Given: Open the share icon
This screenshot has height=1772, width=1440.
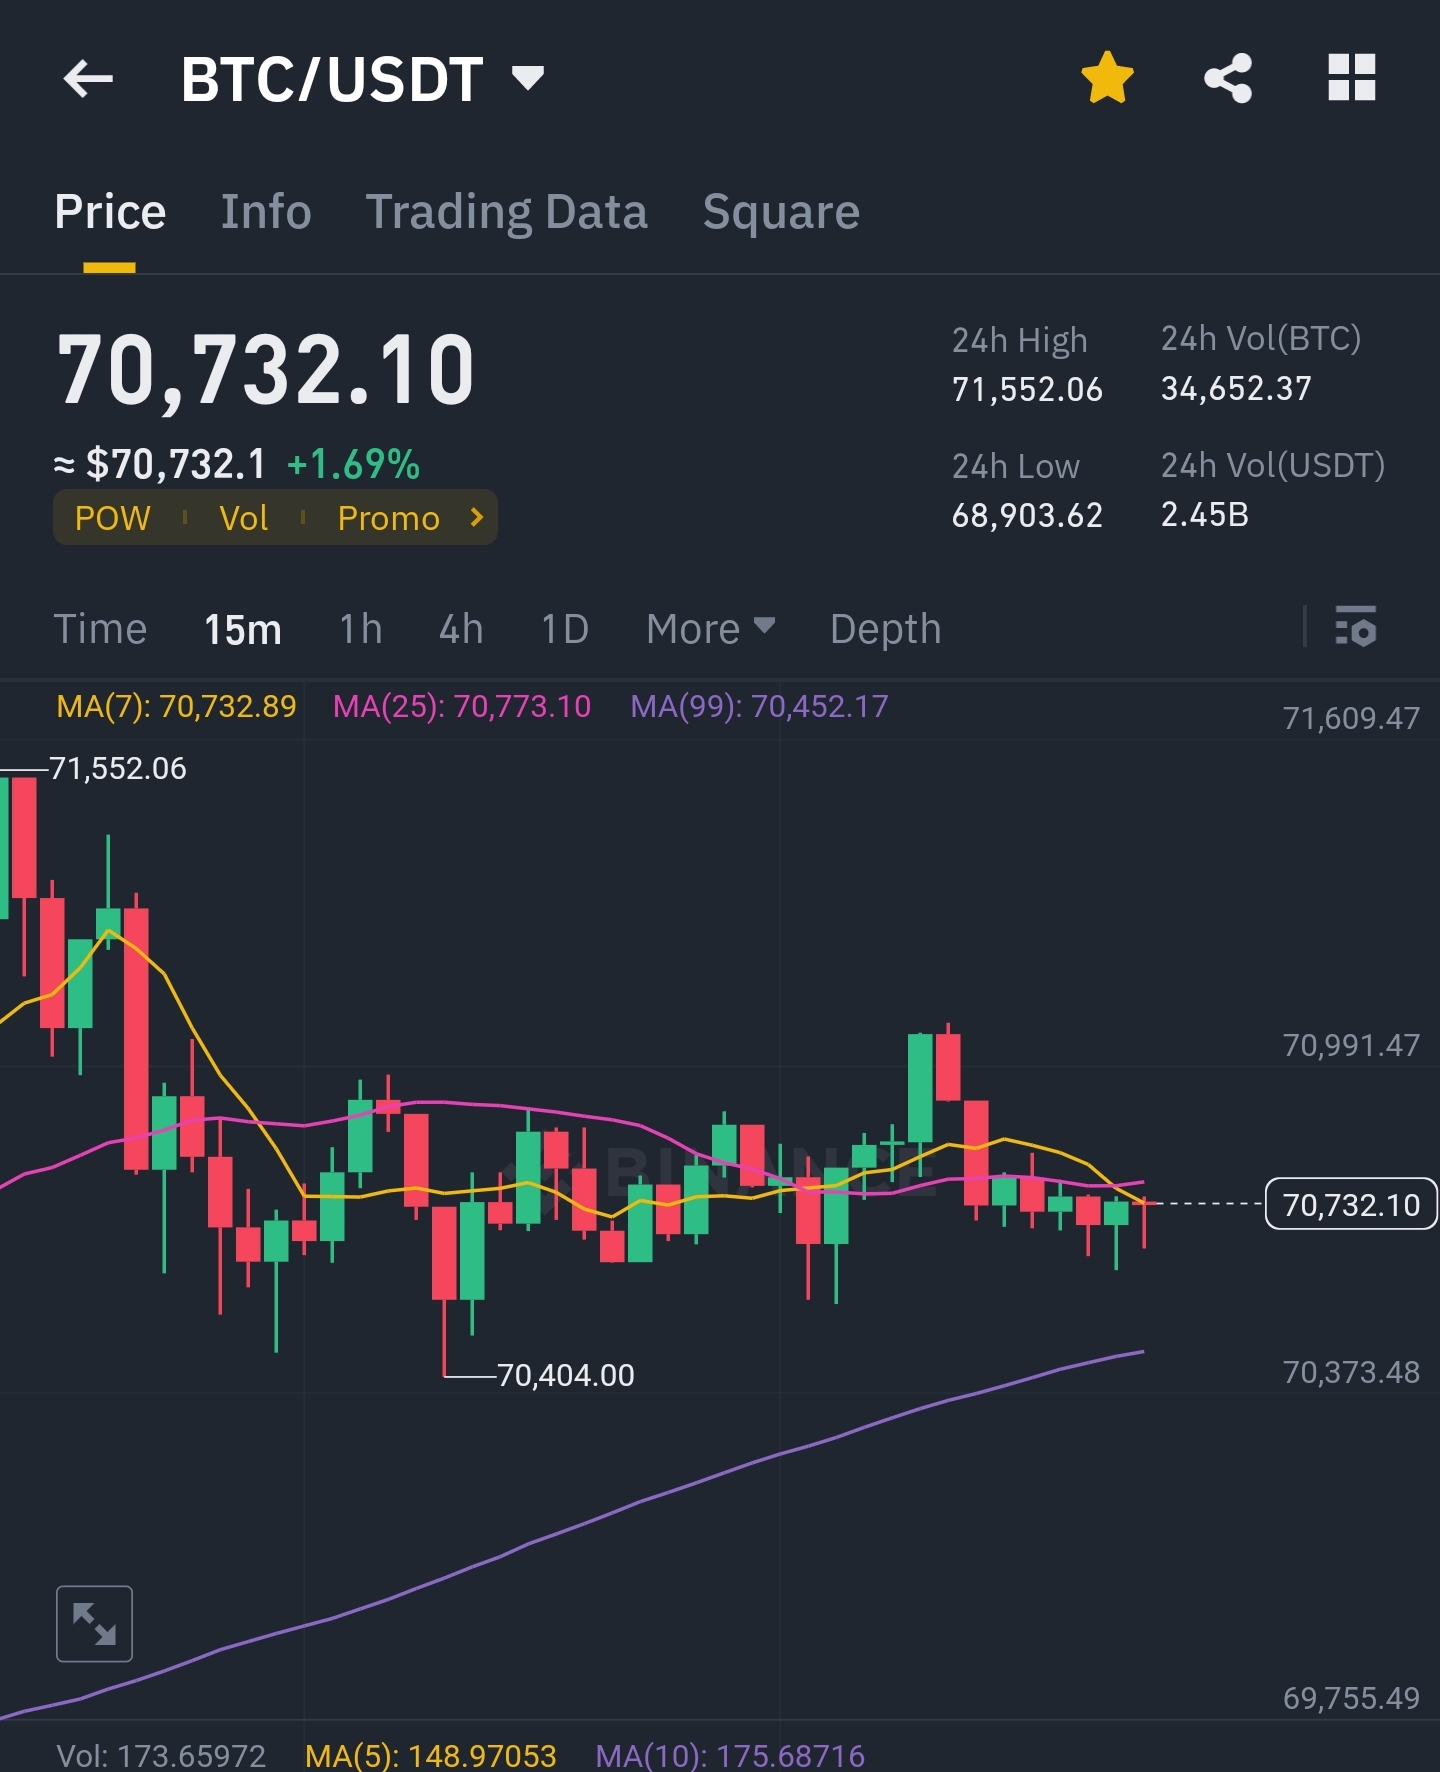Looking at the screenshot, I should click(1228, 78).
